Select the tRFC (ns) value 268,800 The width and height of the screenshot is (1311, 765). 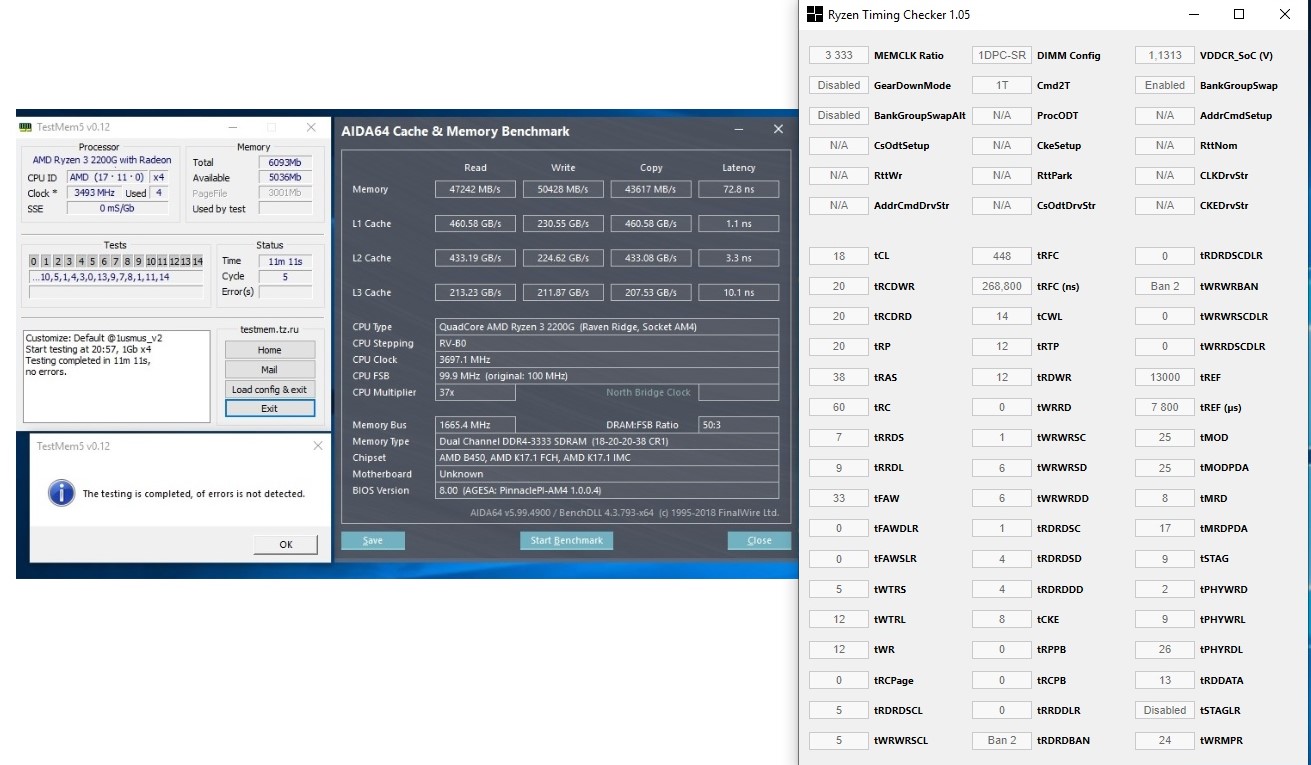point(1002,286)
